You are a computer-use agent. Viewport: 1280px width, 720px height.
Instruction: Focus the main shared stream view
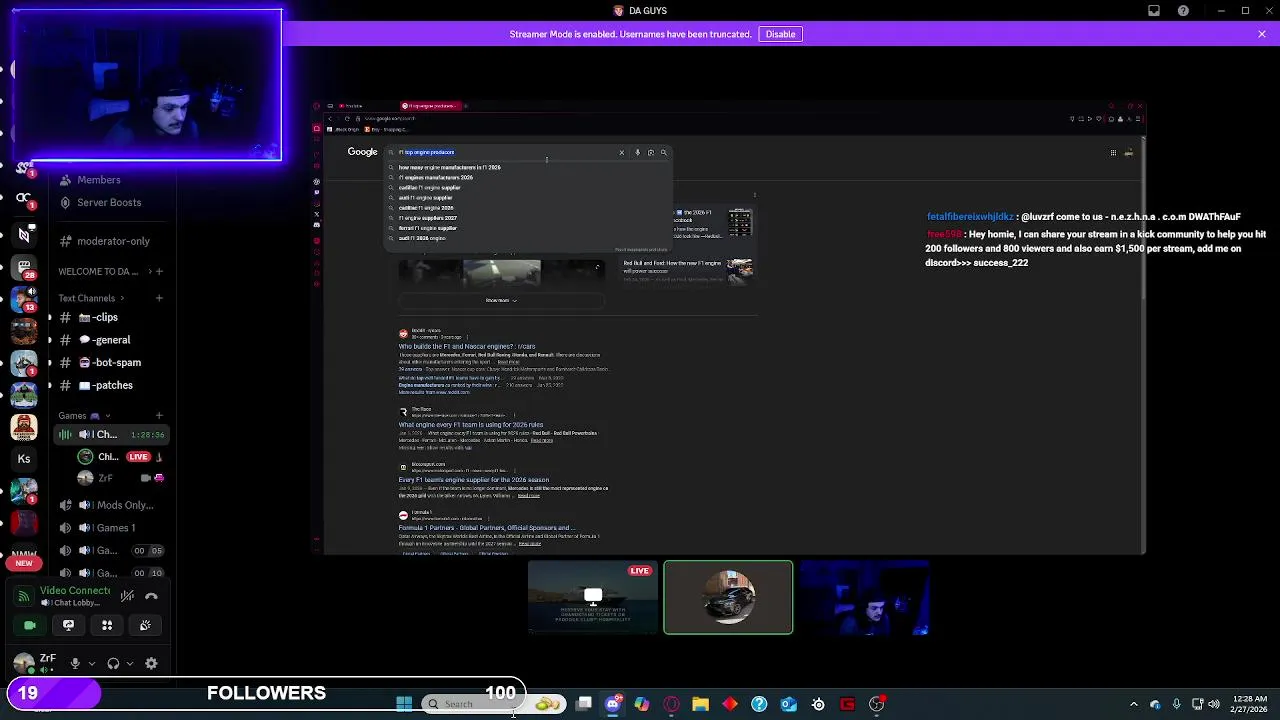(728, 327)
